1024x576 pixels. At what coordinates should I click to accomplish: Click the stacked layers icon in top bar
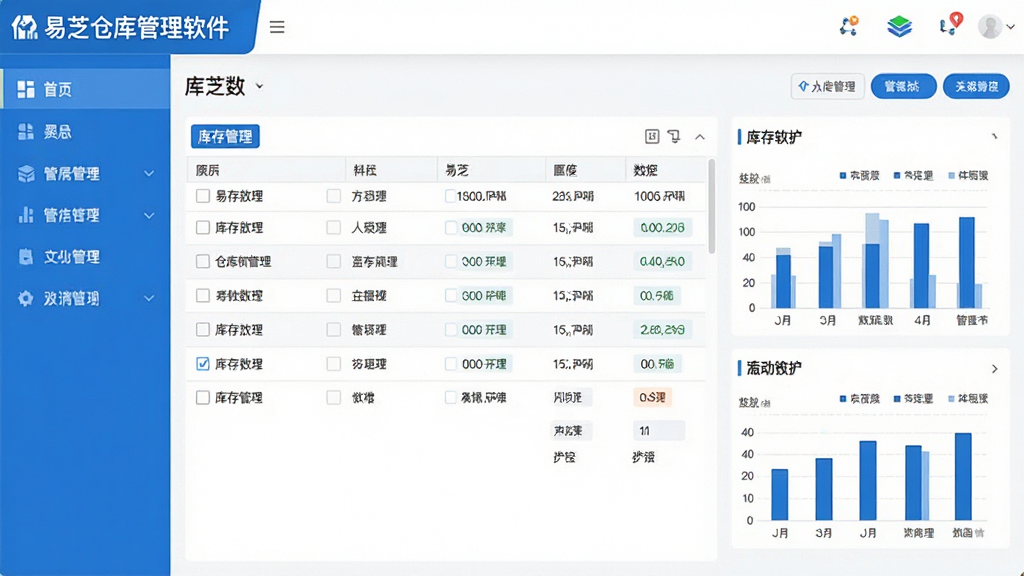coord(899,26)
